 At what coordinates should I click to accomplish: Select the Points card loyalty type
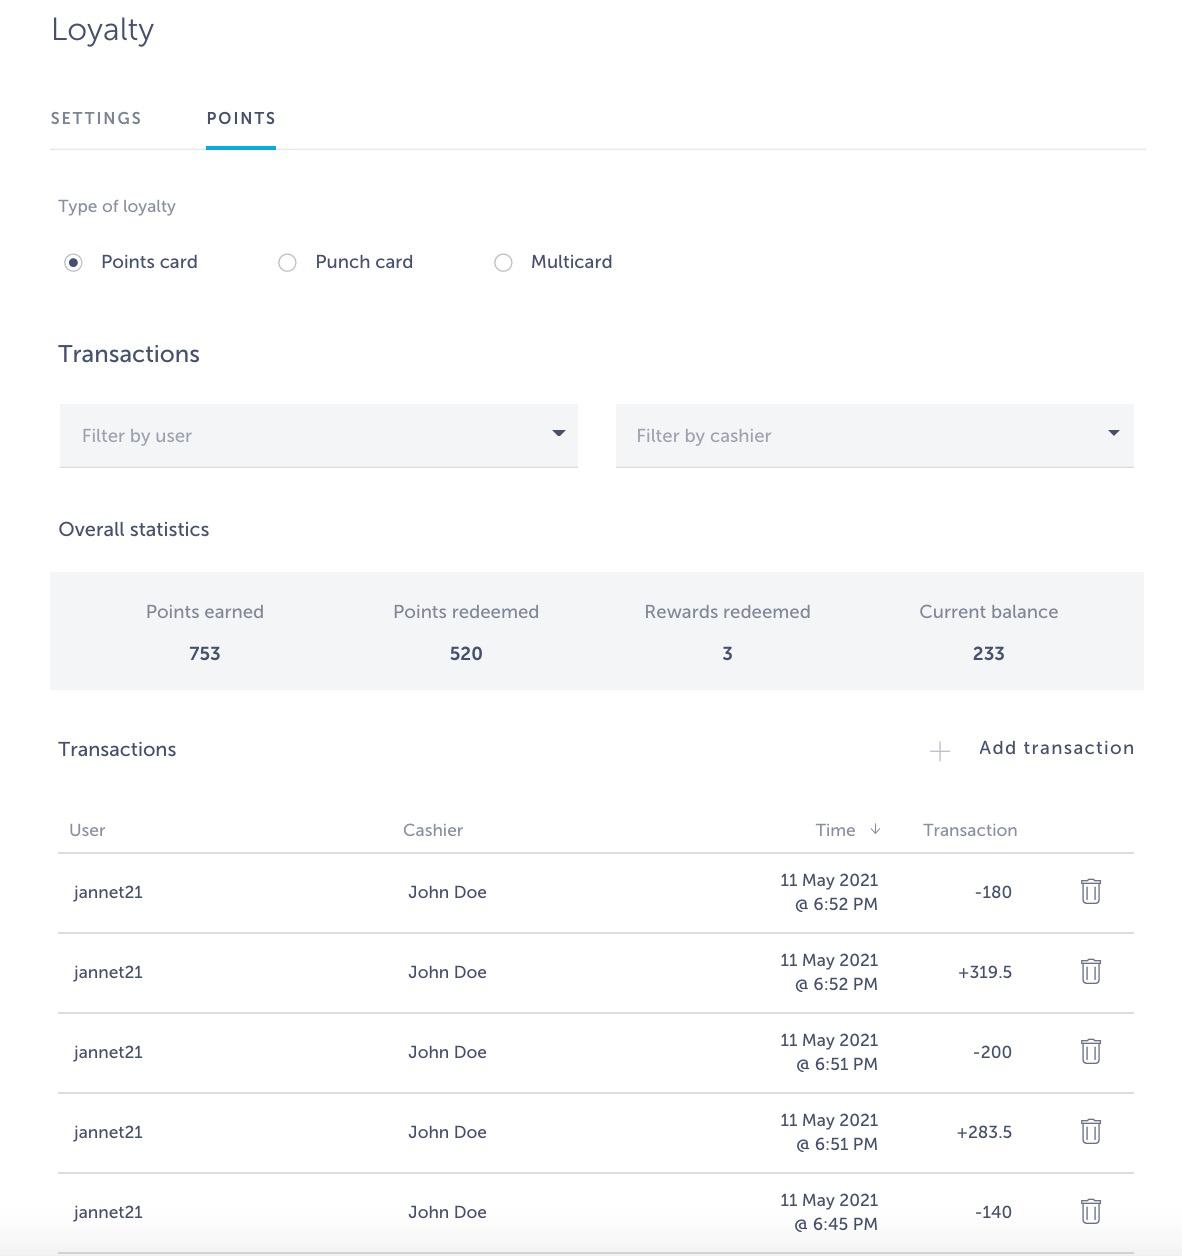74,262
